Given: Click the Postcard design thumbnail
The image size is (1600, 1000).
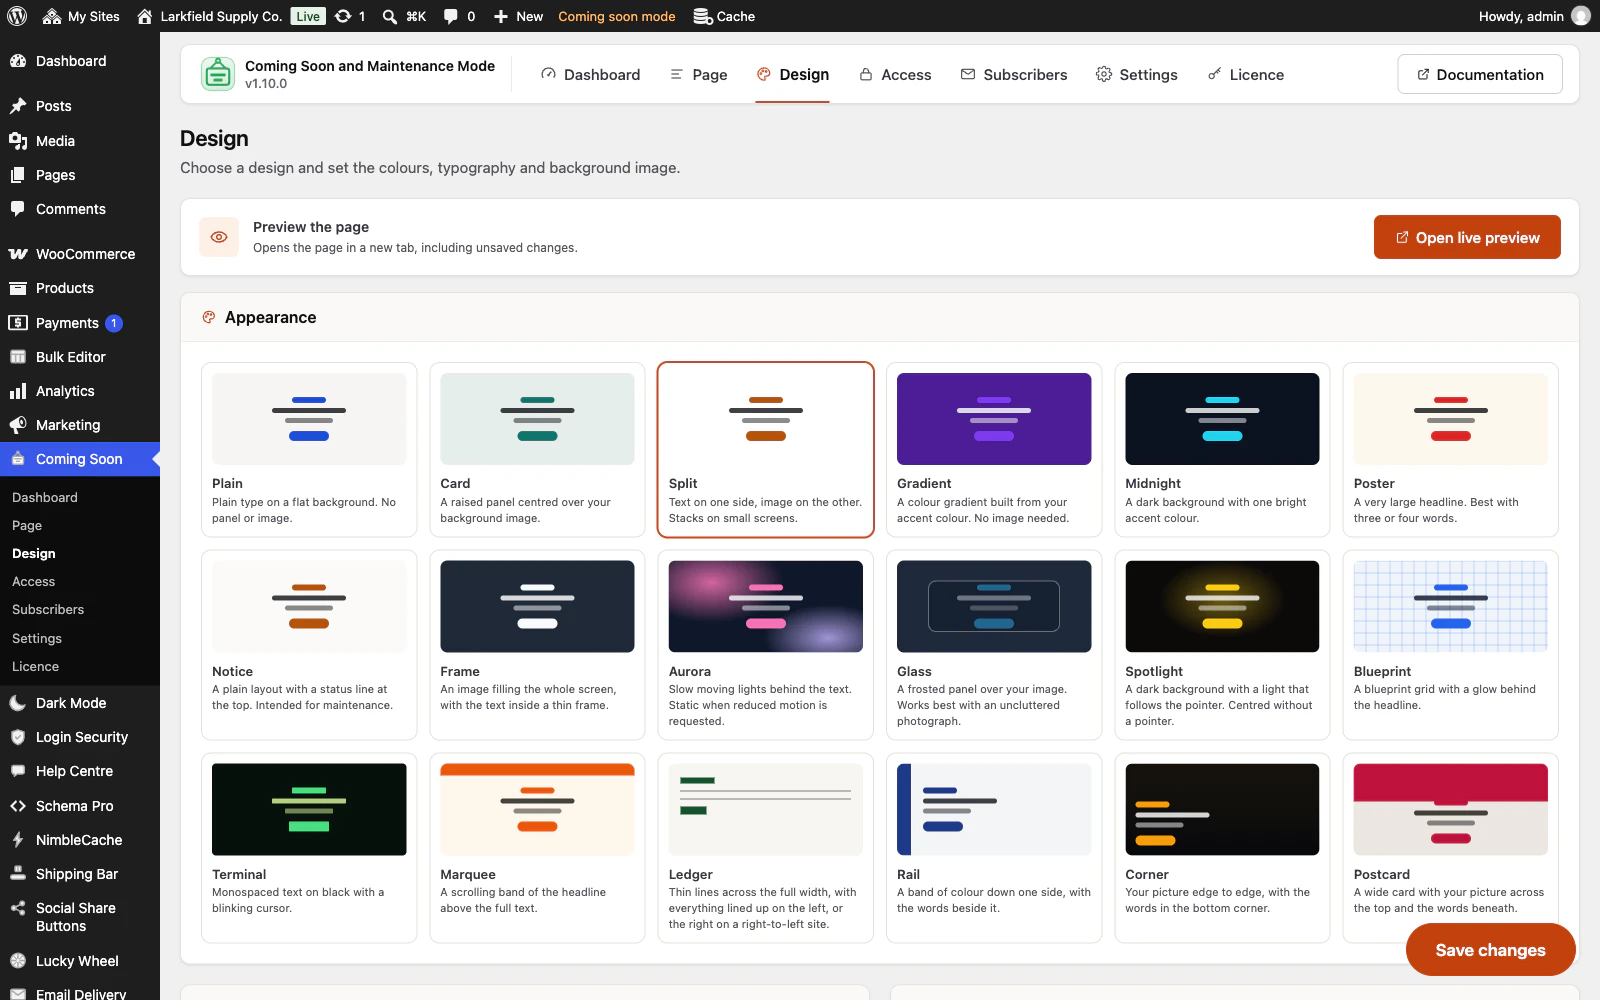Looking at the screenshot, I should tap(1450, 809).
